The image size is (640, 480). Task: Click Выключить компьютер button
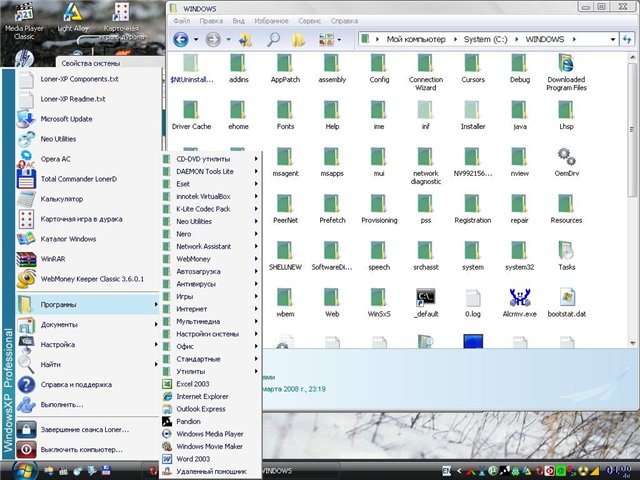click(87, 449)
